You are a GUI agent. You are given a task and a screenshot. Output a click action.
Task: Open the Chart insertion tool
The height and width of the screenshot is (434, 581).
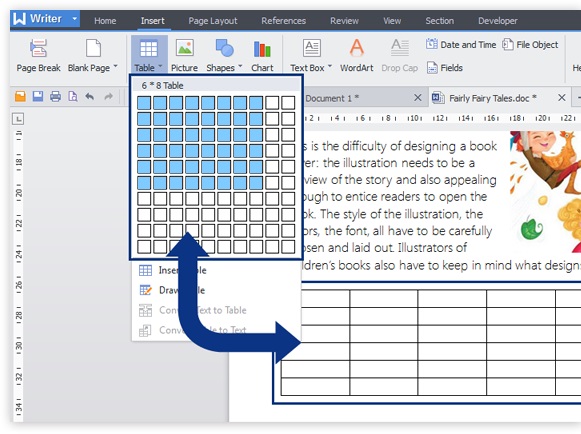click(262, 55)
